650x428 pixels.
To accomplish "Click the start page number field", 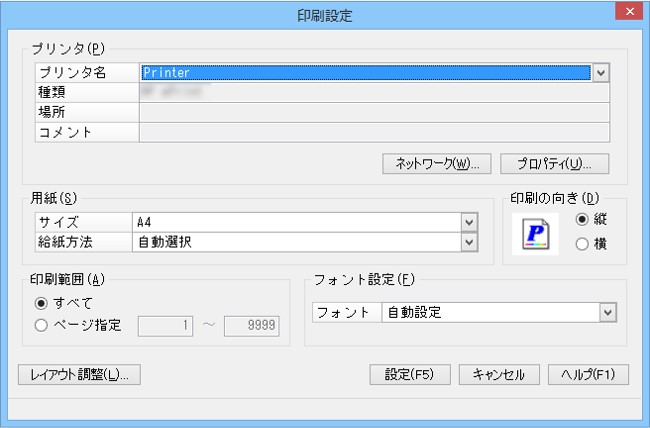I will pos(165,325).
